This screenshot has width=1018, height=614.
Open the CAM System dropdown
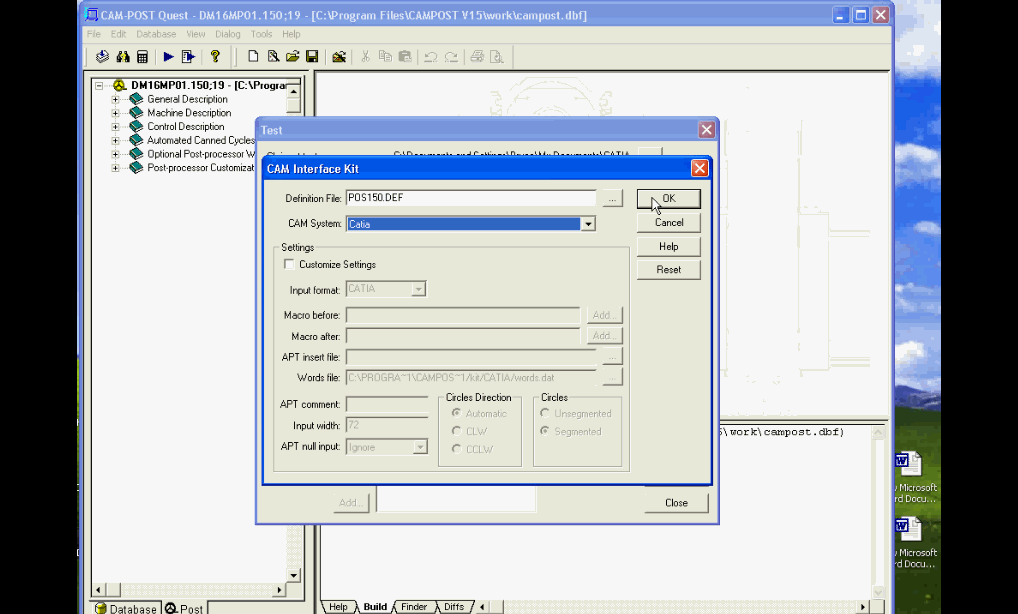point(588,224)
